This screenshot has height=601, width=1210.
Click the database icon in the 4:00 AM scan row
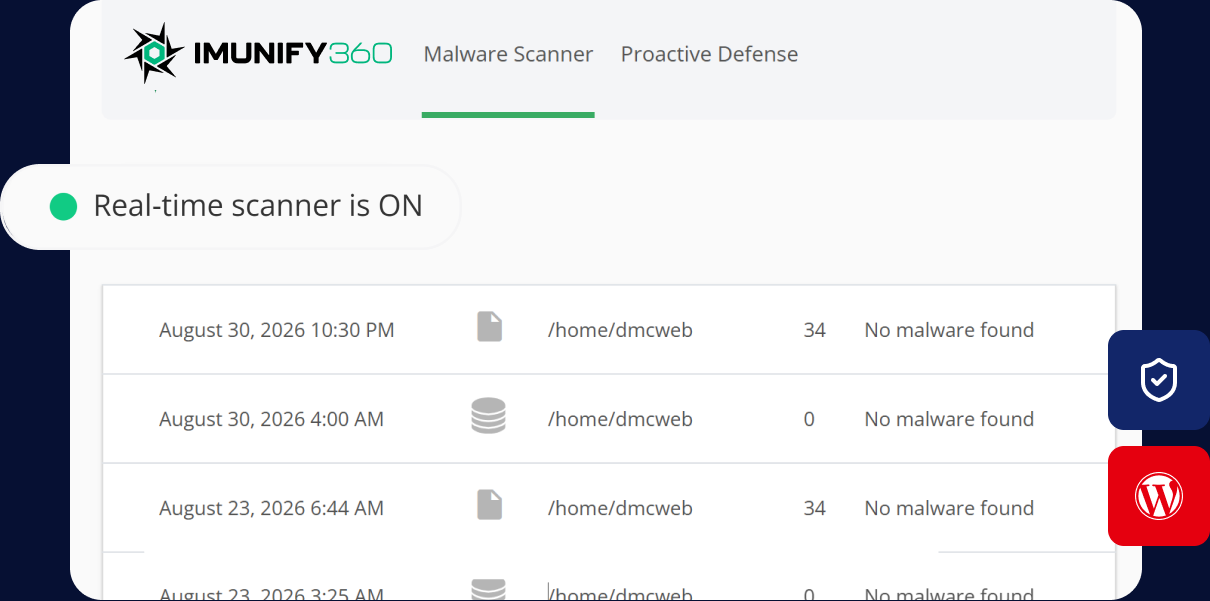click(x=488, y=416)
